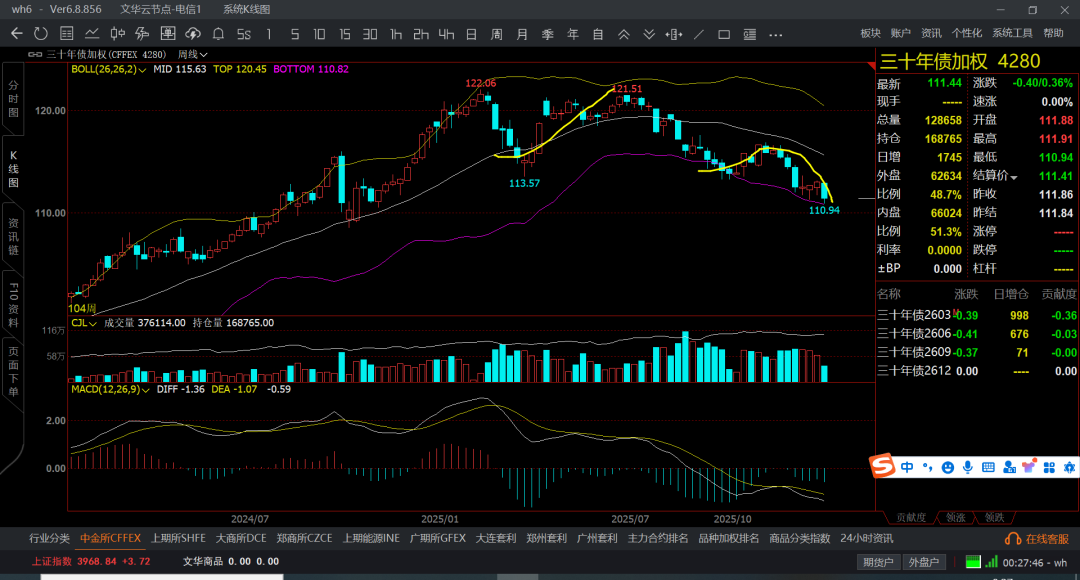The image size is (1080, 580).
Task: Toggle Sogou 中 Chinese/English mode
Action: click(907, 467)
